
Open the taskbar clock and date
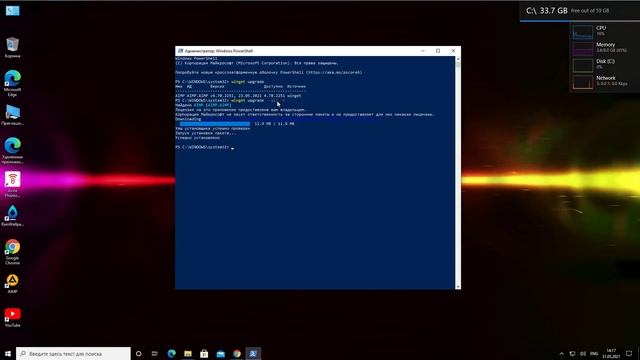[x=611, y=353]
